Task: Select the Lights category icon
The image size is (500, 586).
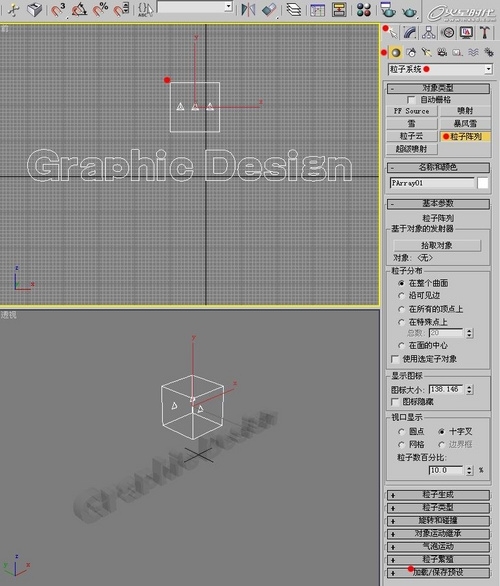Action: tap(426, 53)
